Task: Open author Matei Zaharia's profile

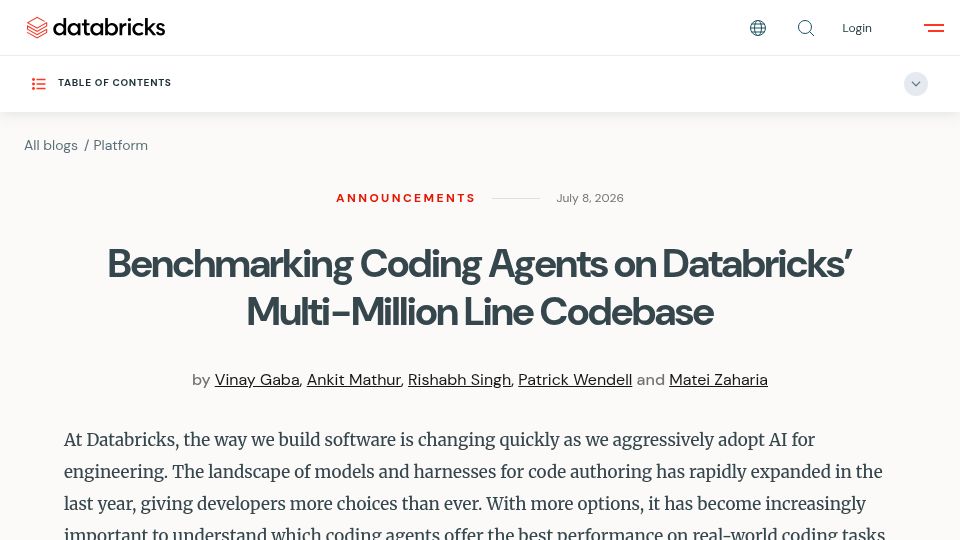Action: 718,380
